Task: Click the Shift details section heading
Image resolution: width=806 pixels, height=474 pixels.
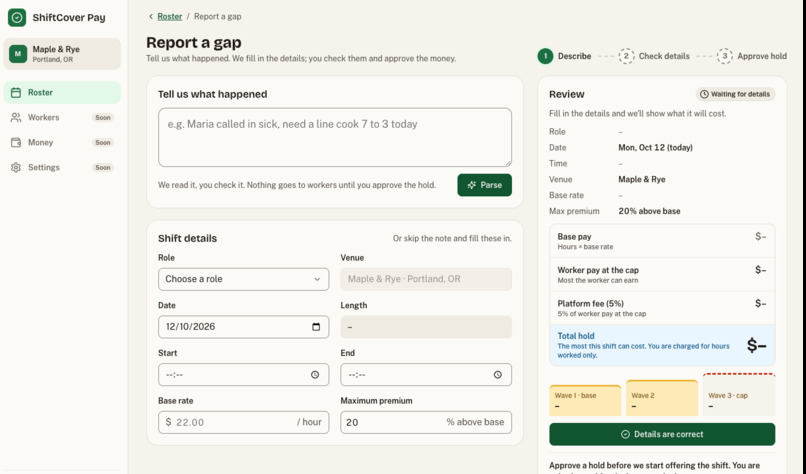Action: (x=188, y=239)
